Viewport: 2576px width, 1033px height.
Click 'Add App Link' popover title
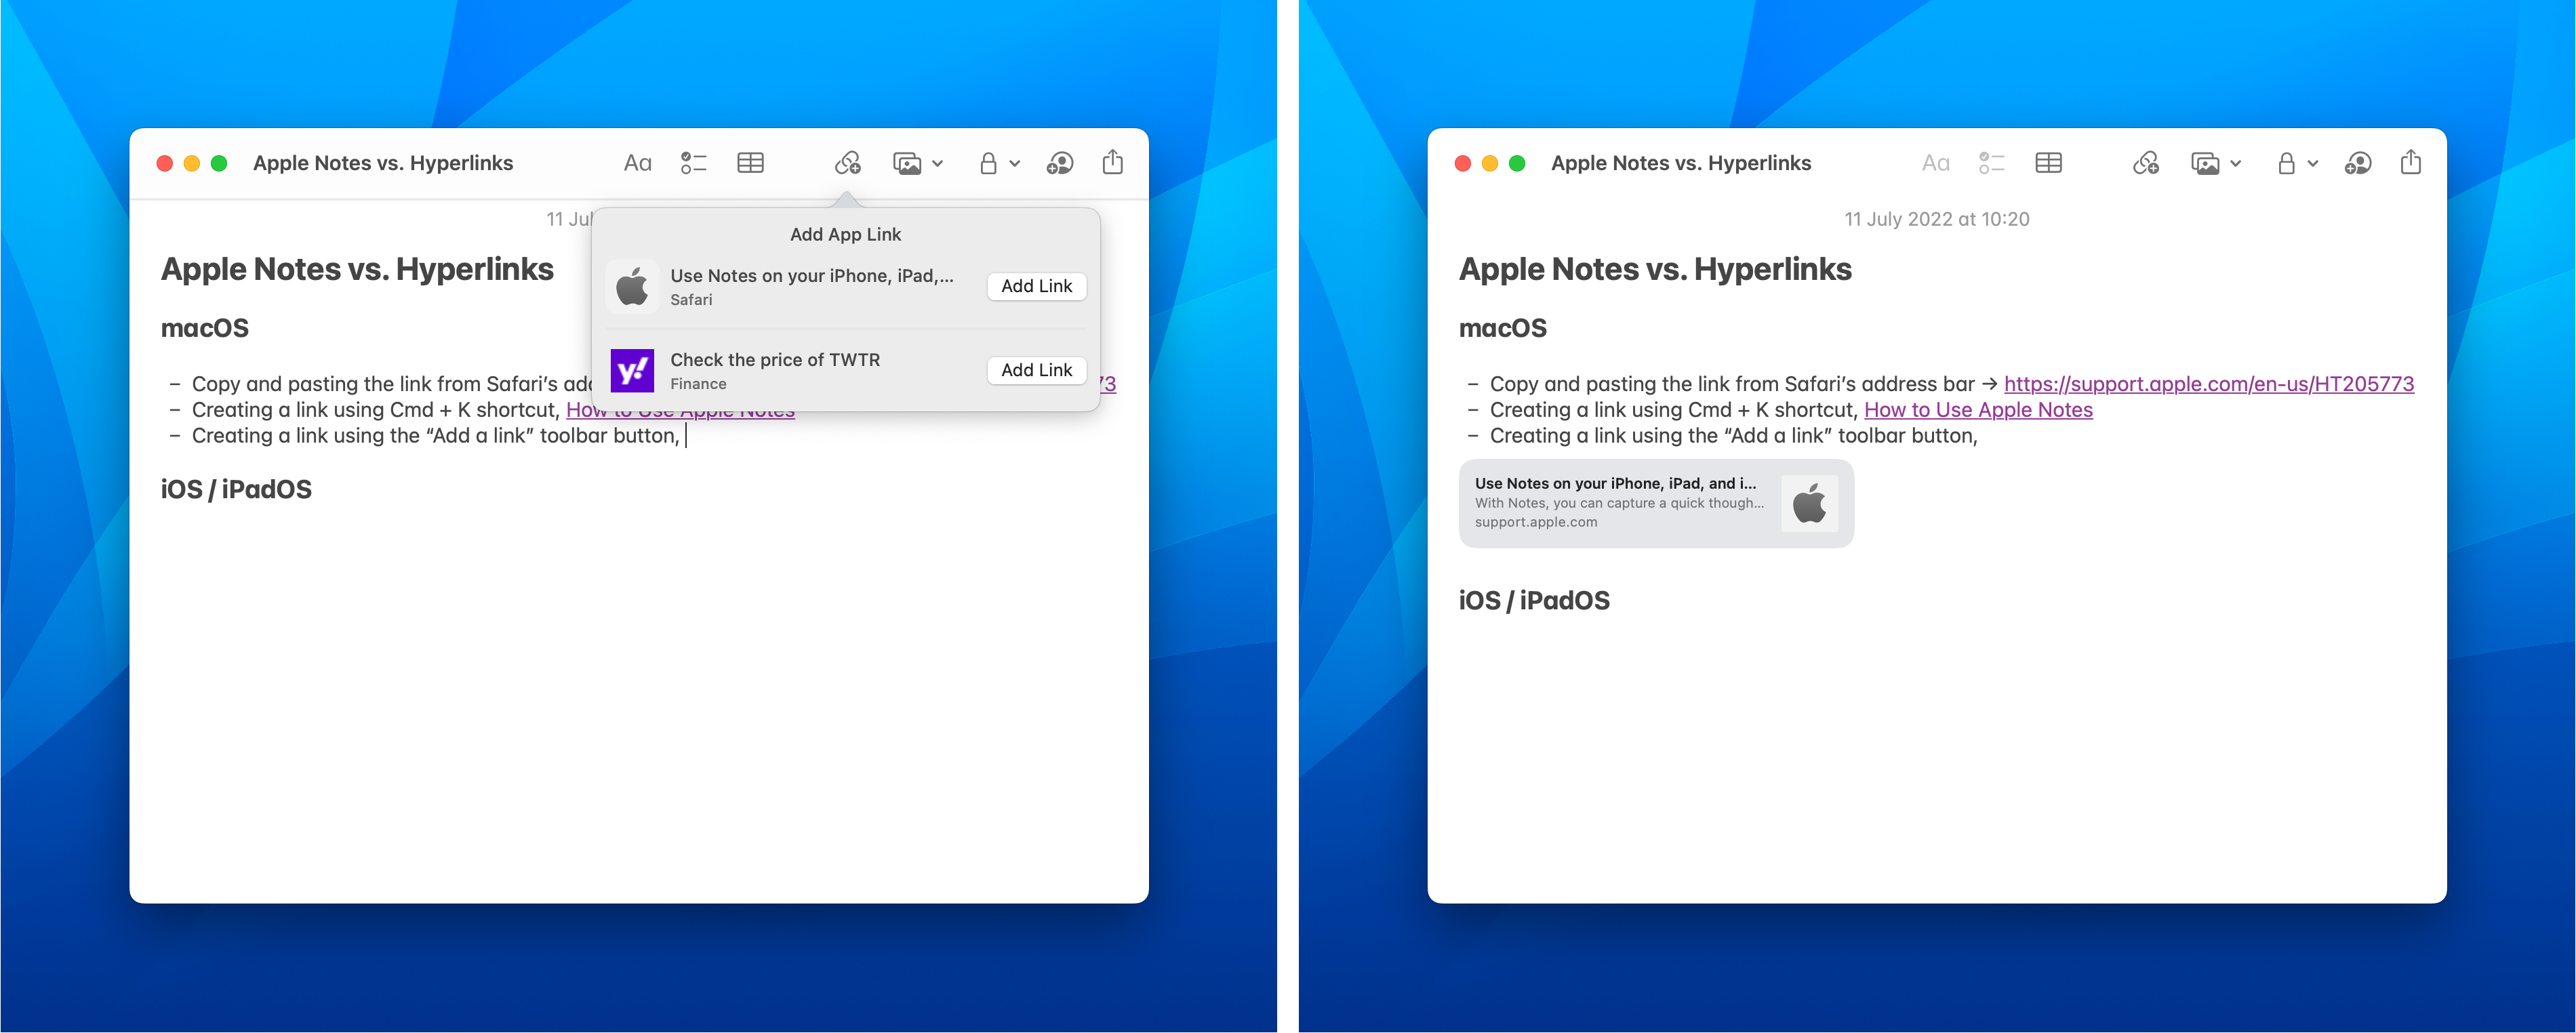pos(845,234)
